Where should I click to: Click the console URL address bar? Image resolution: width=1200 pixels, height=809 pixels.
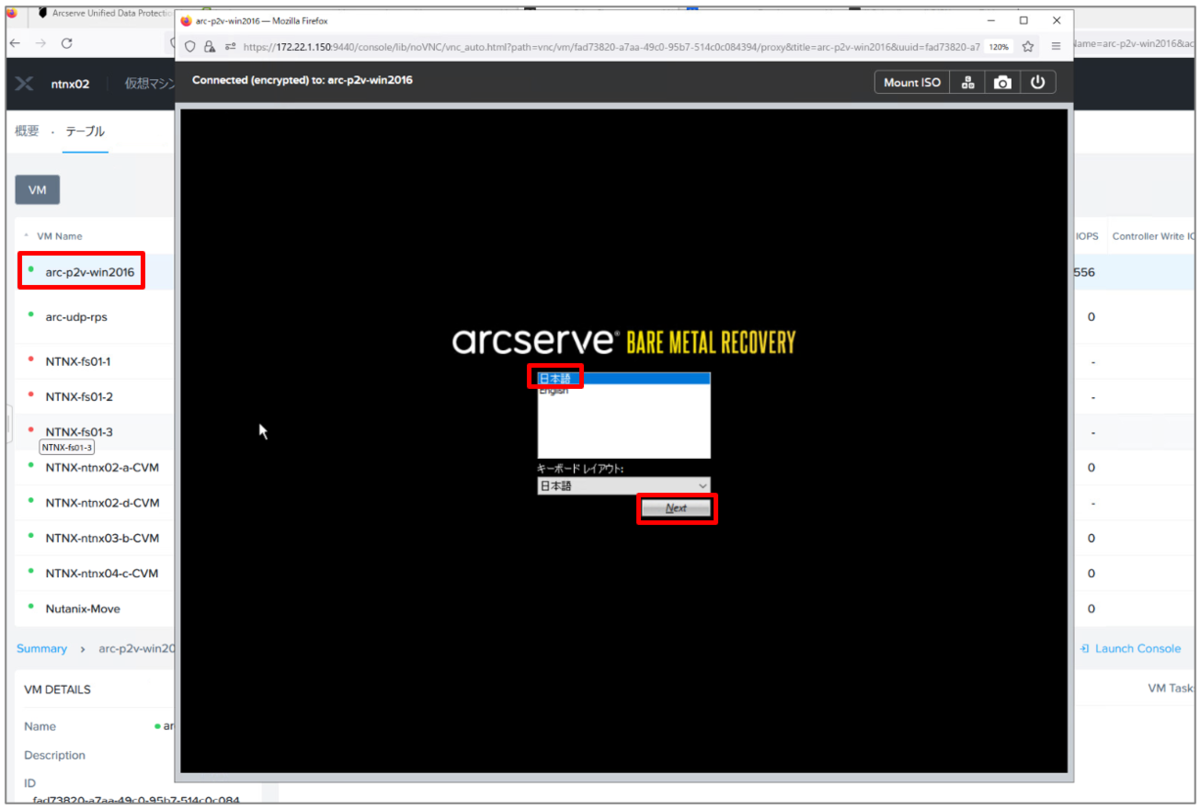click(610, 46)
